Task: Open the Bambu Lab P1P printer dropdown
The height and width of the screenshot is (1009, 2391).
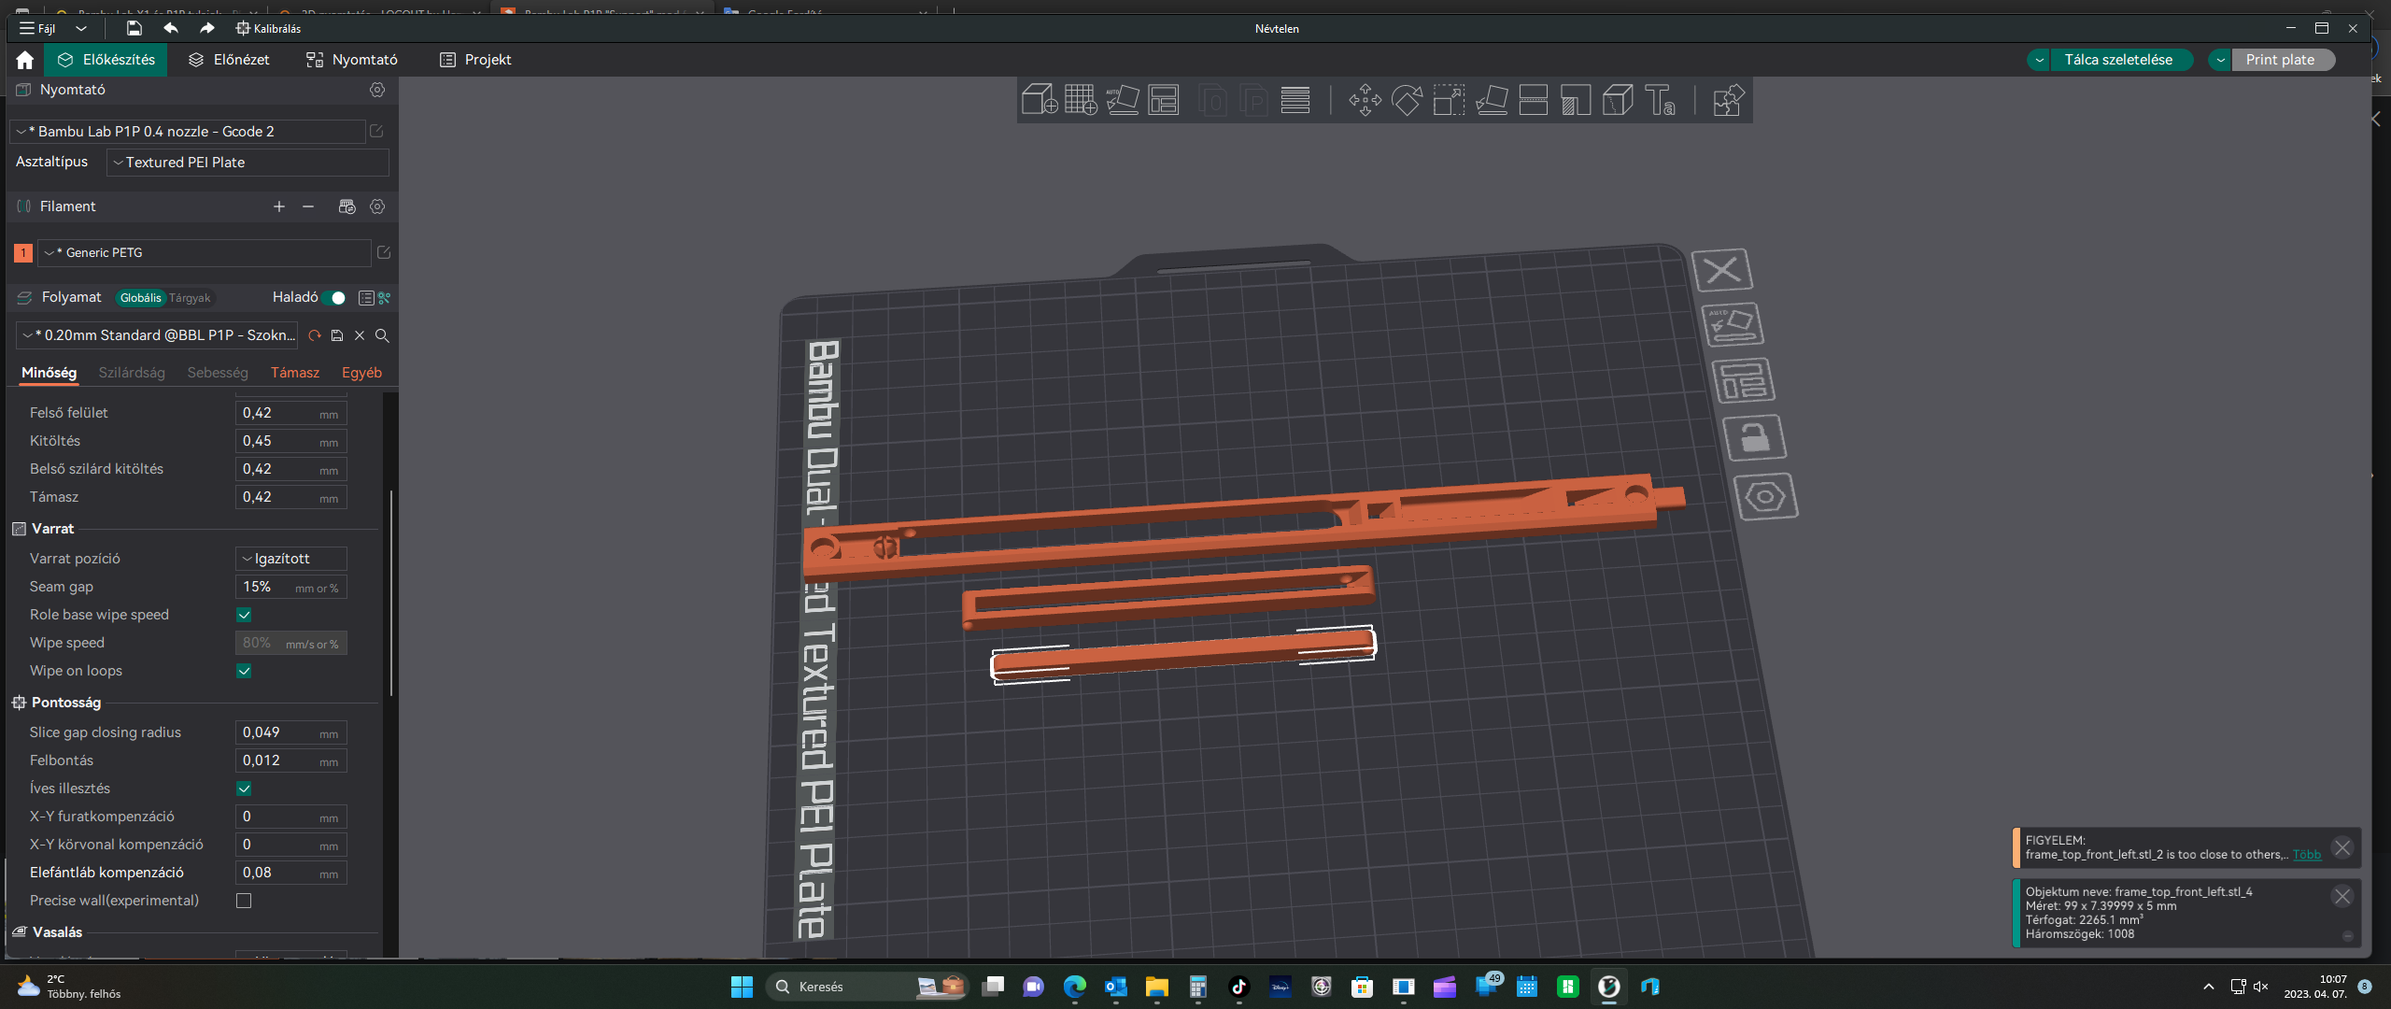Action: pos(188,131)
